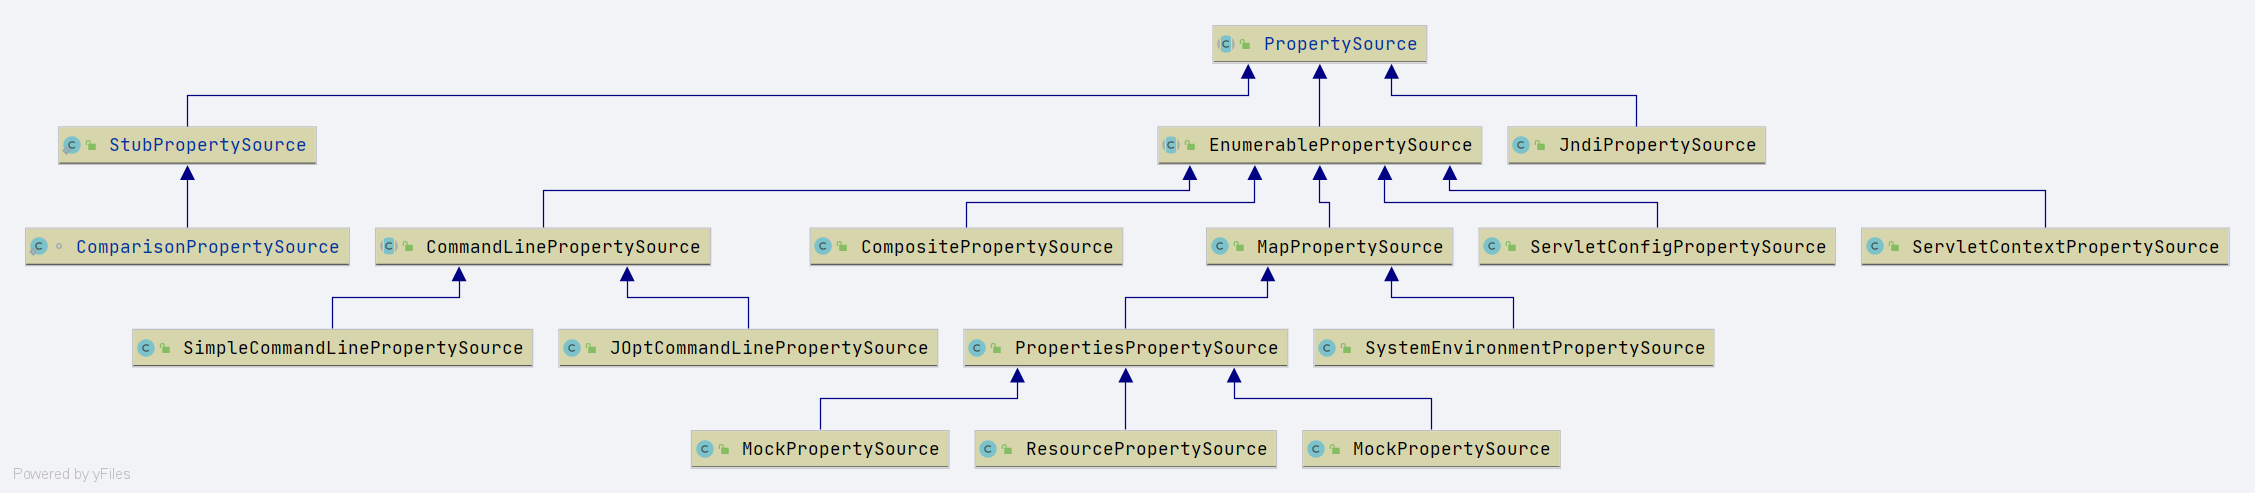The height and width of the screenshot is (493, 2255).
Task: Click the MapPropertySource class icon
Action: coord(1220,246)
